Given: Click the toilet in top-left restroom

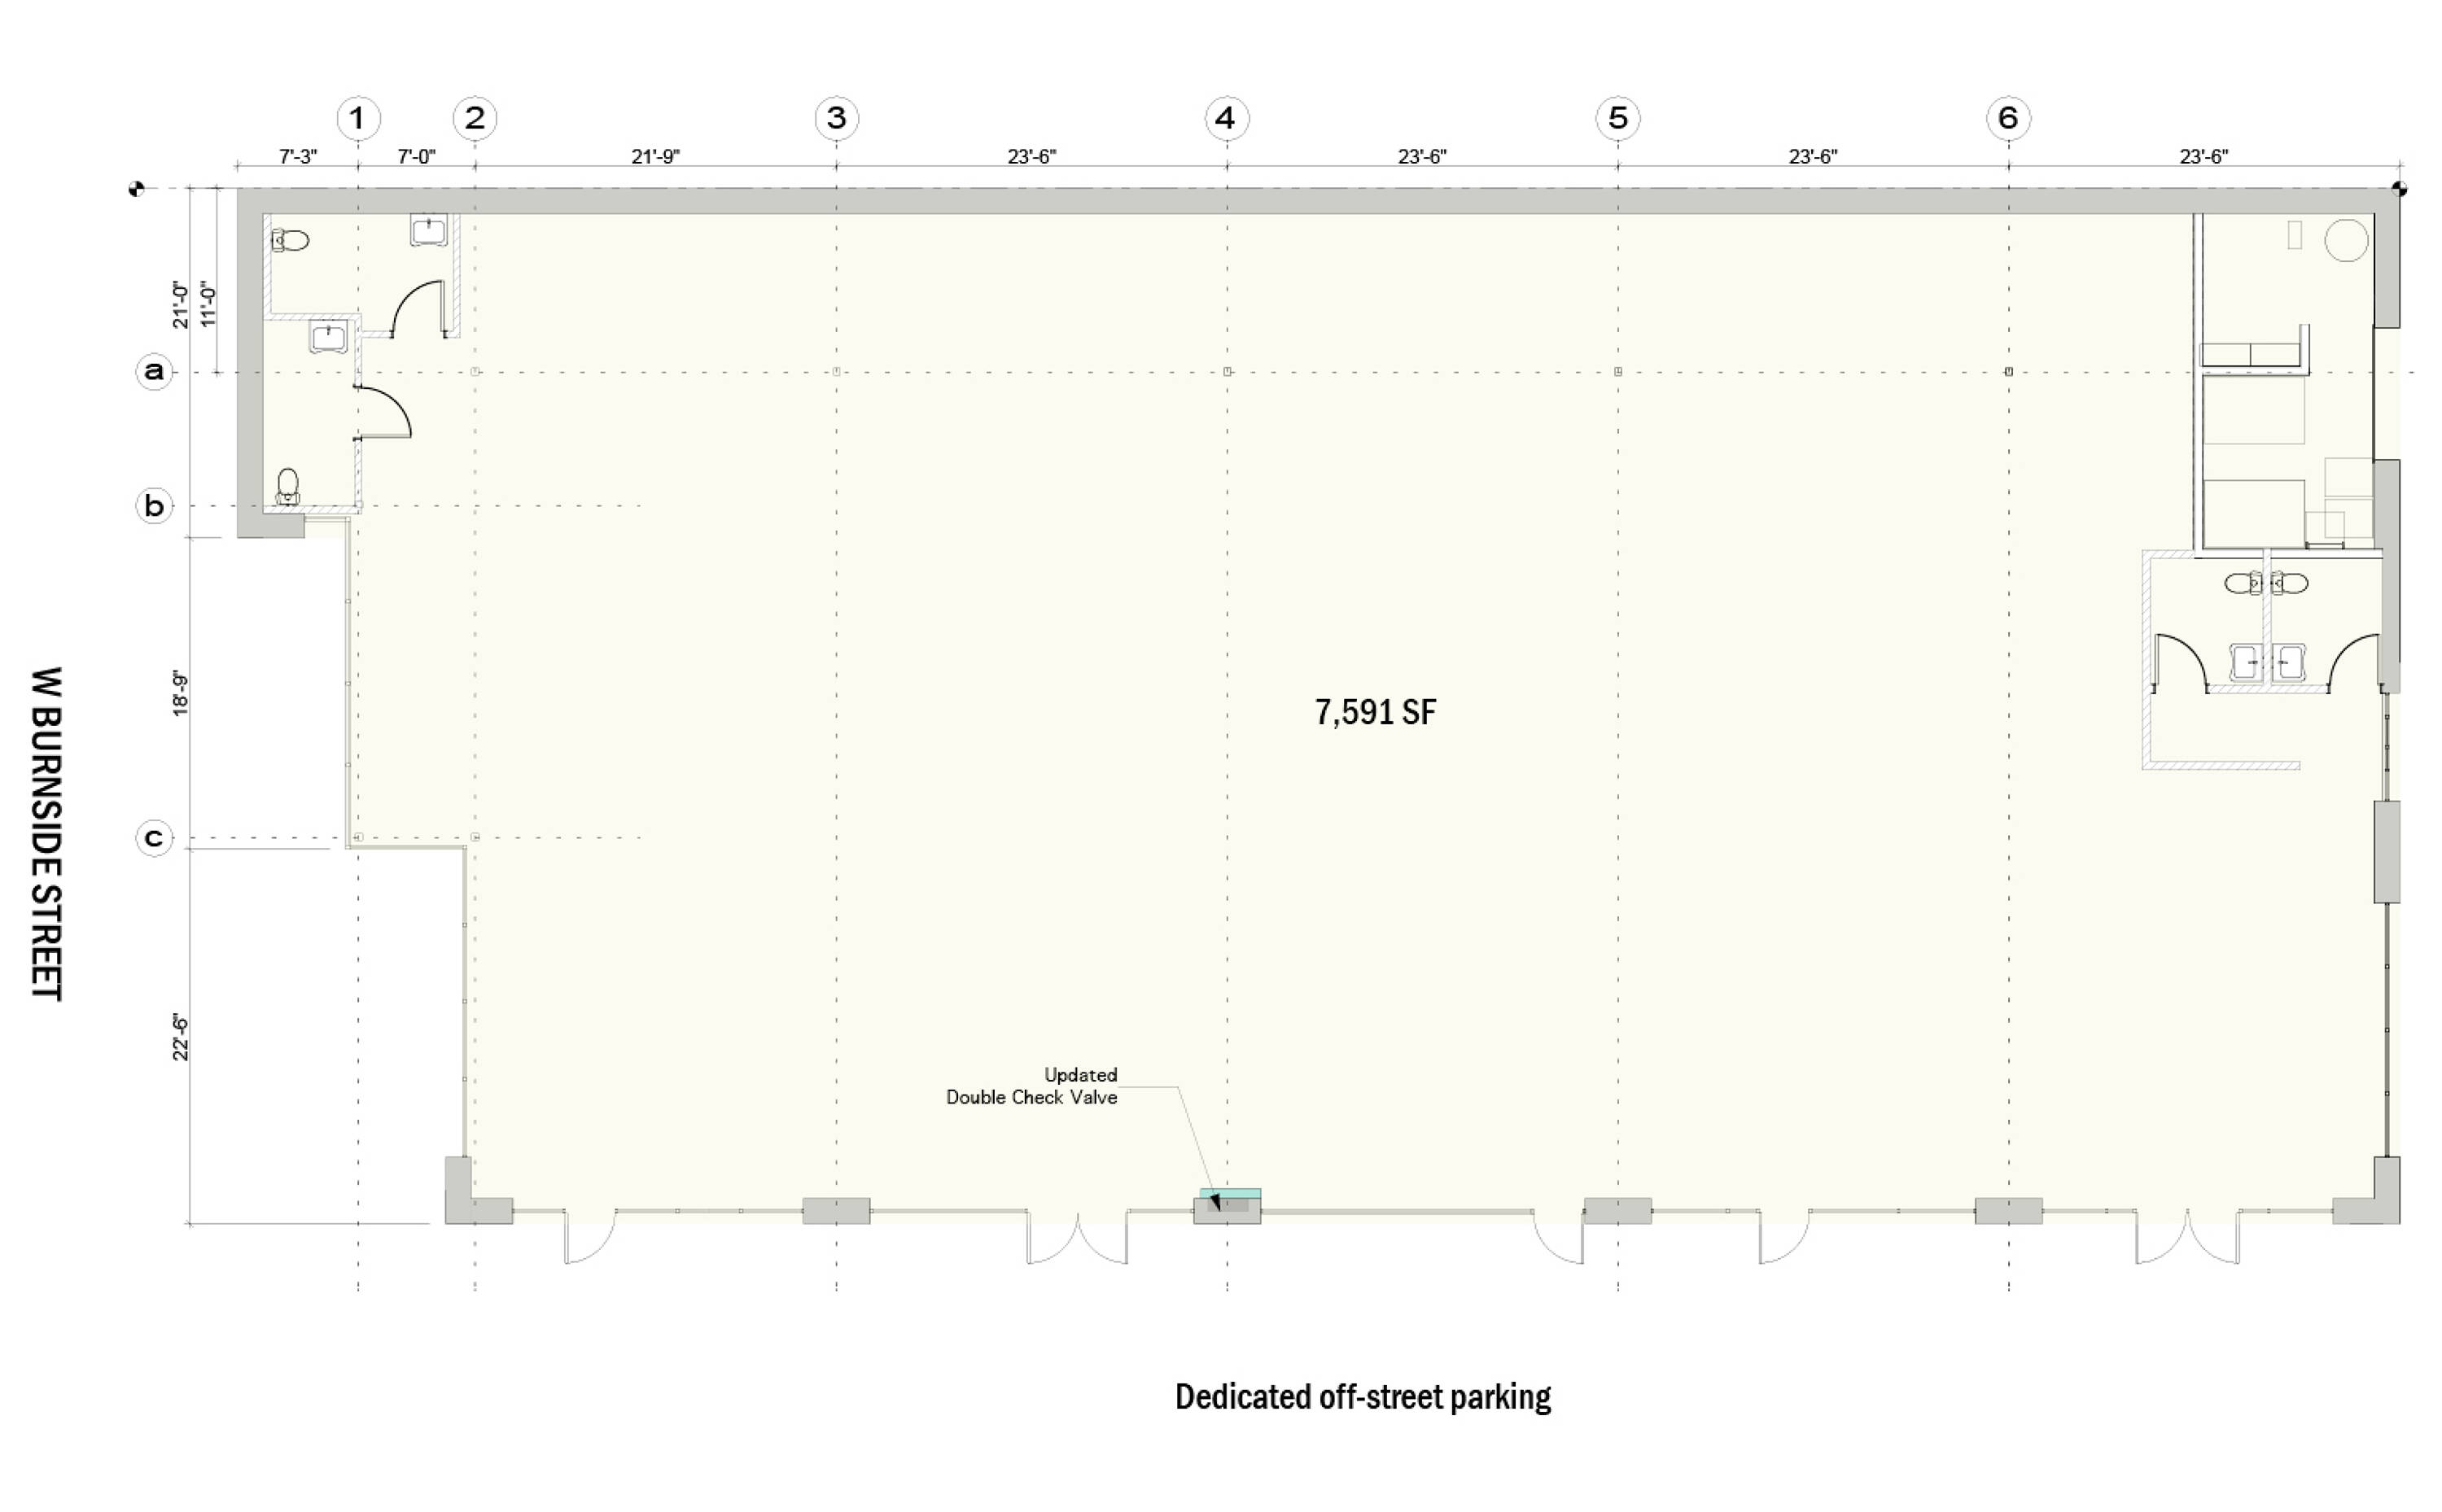Looking at the screenshot, I should [291, 240].
